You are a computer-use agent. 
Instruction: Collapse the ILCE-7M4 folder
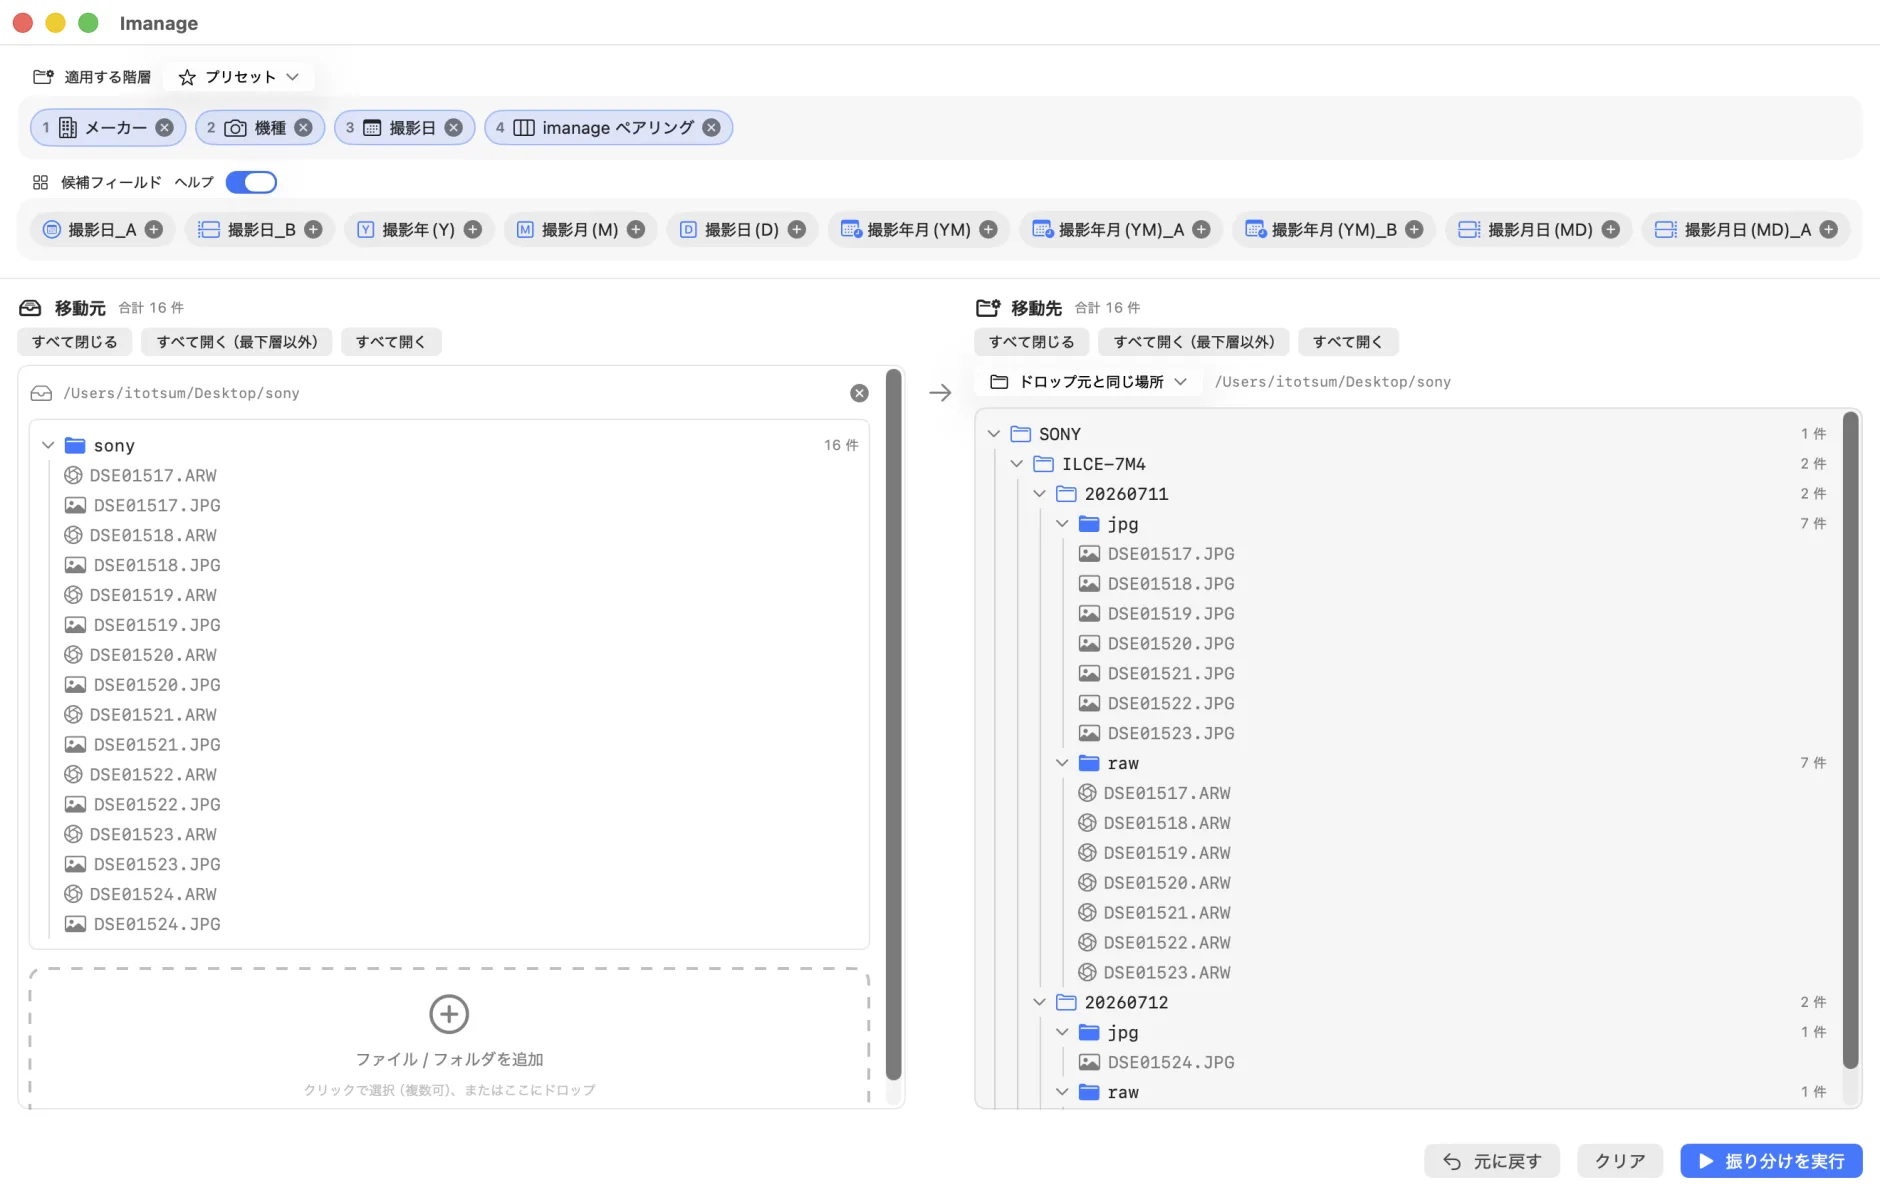click(1016, 464)
